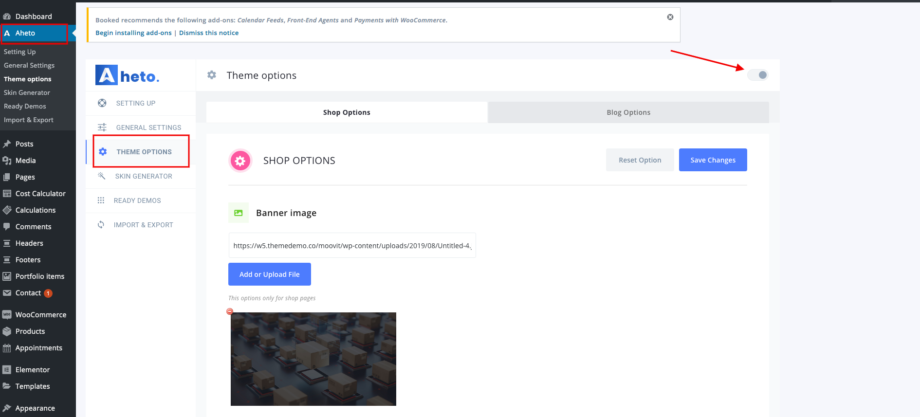The height and width of the screenshot is (417, 920).
Task: Click the Elementor icon
Action: pos(7,370)
